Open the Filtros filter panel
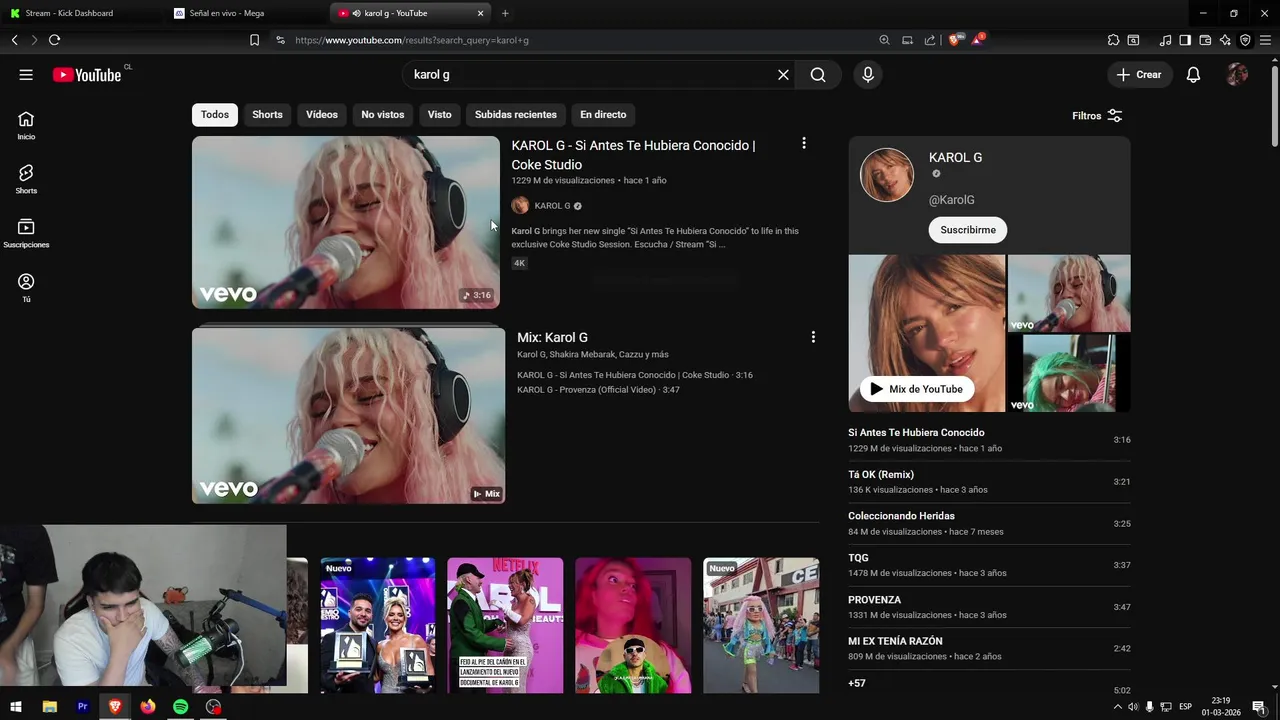1280x720 pixels. pyautogui.click(x=1097, y=116)
